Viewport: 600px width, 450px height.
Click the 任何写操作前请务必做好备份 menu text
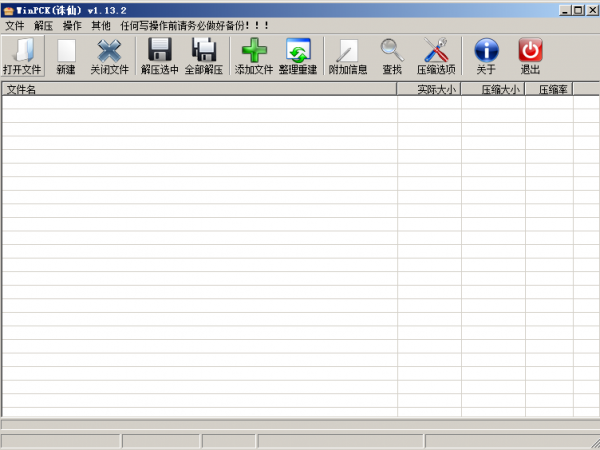(x=194, y=26)
